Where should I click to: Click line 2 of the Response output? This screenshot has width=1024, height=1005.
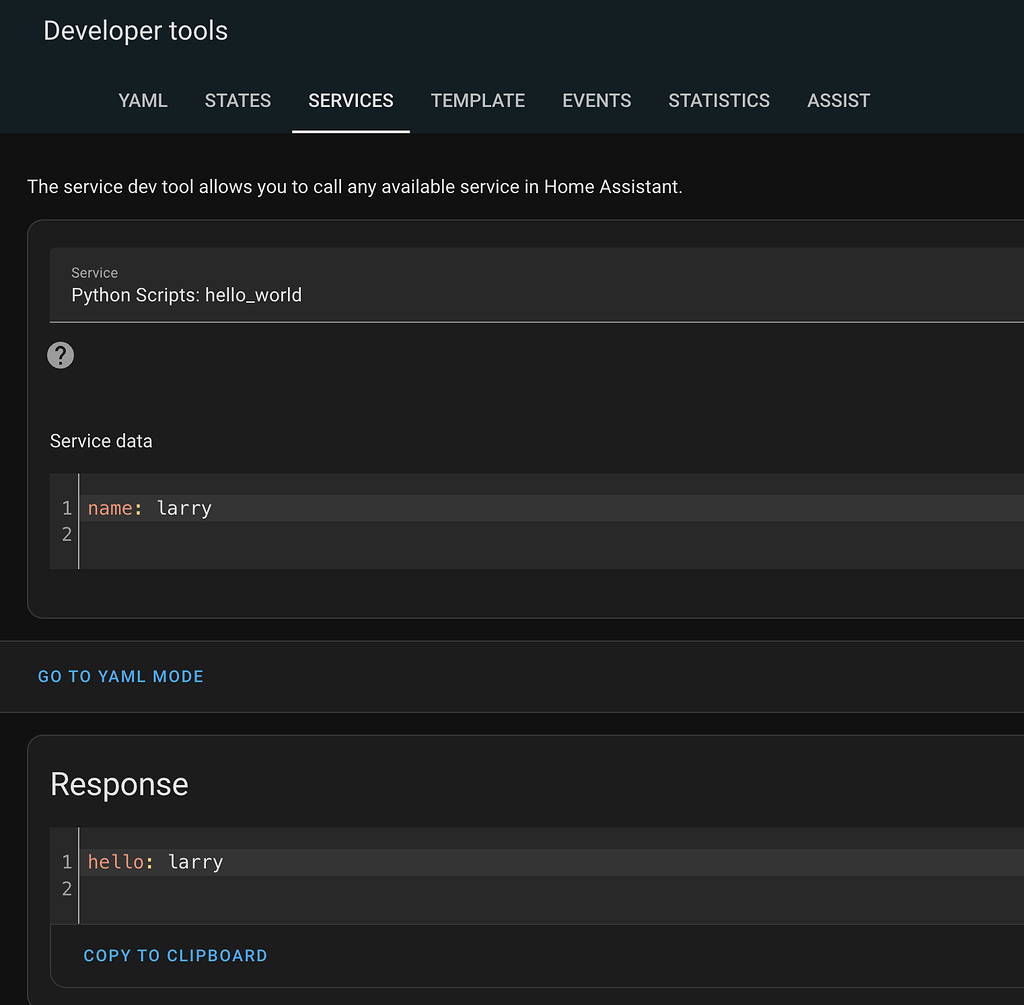300,888
